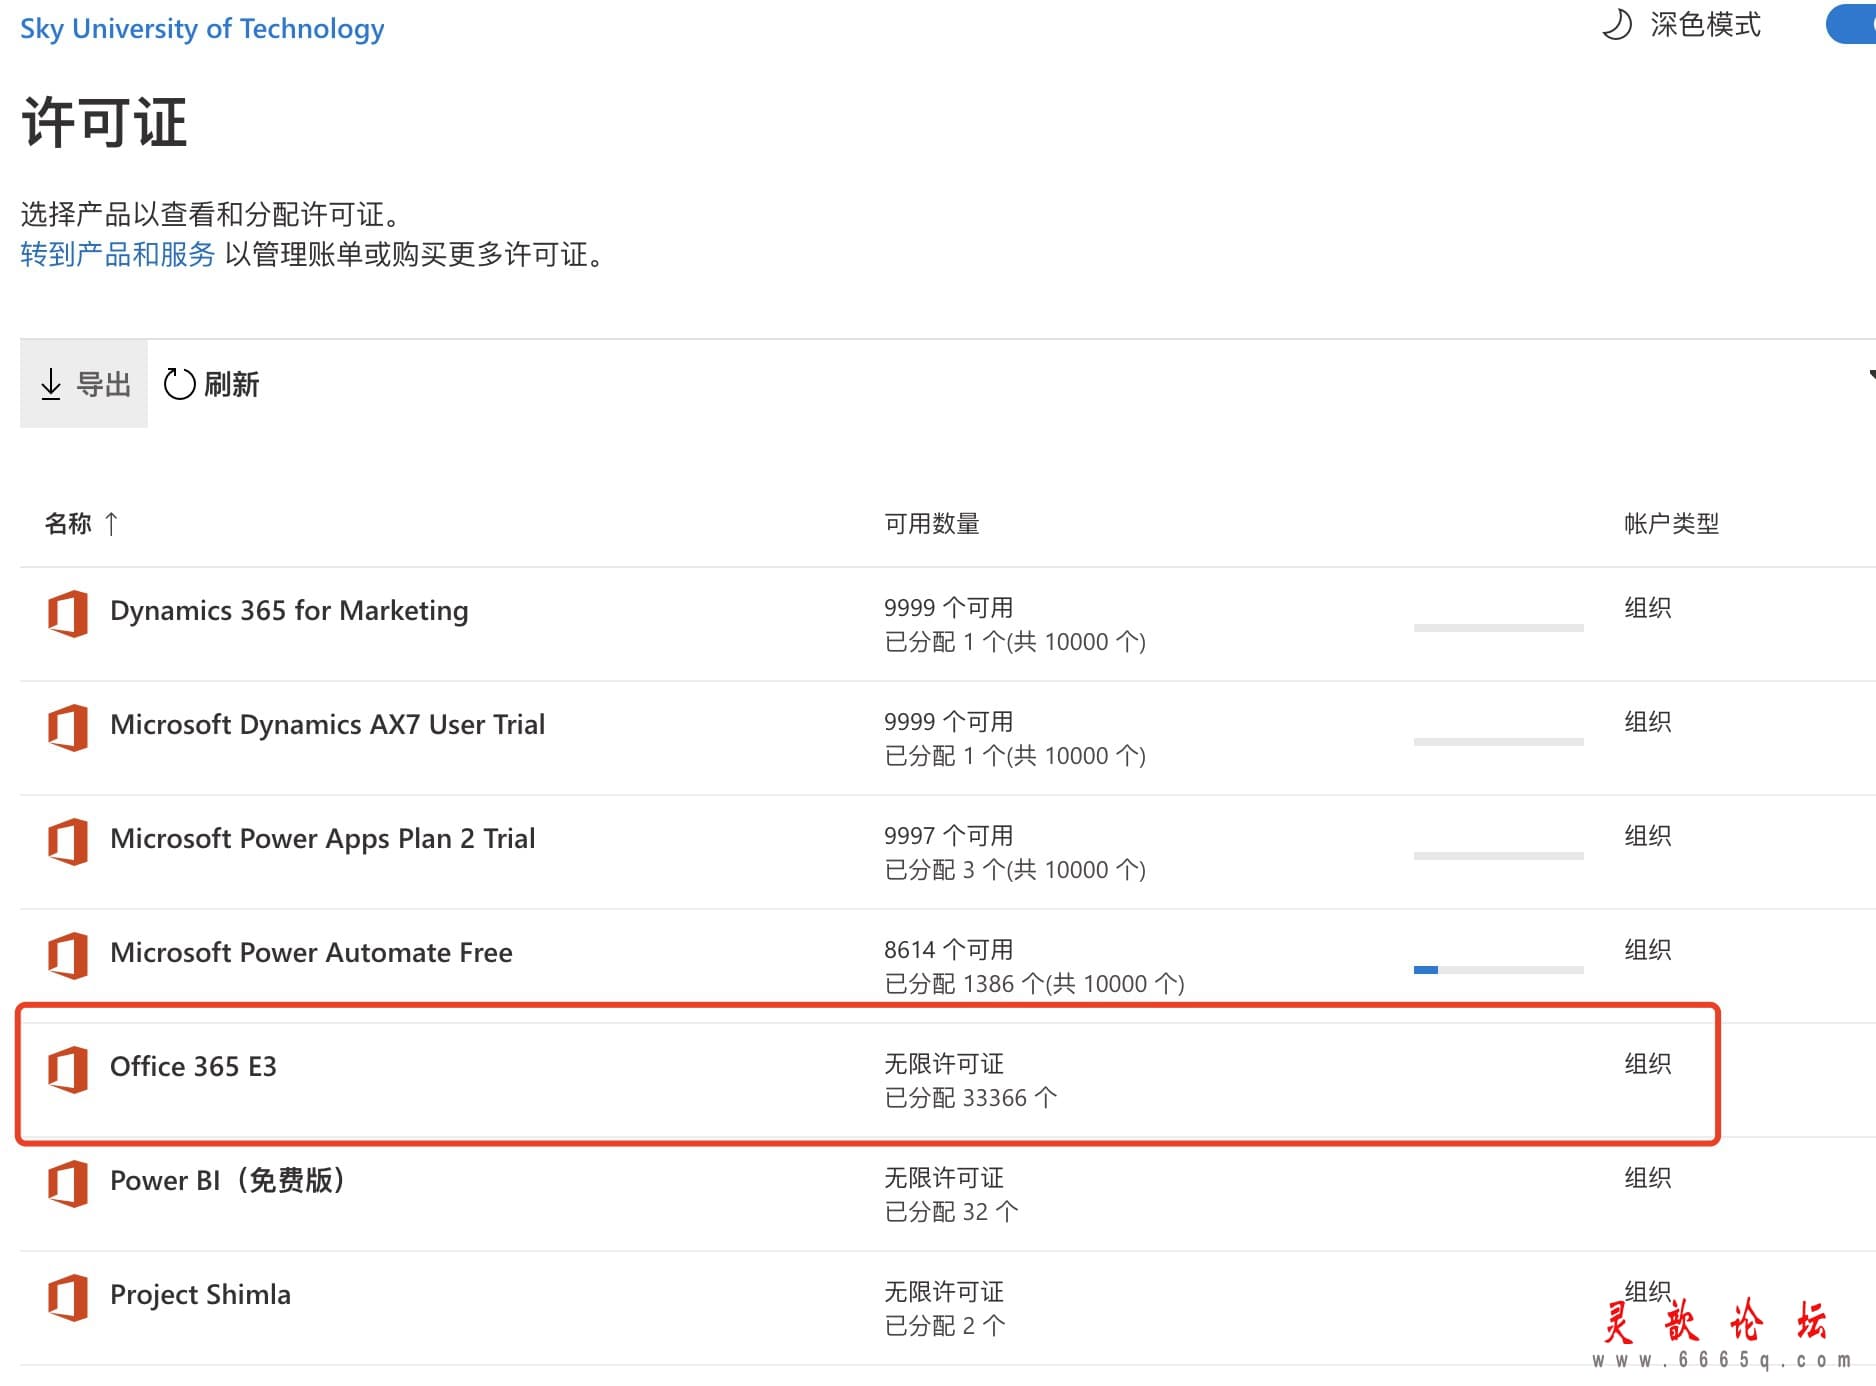1876x1386 pixels.
Task: Click usage bar for Power Apps Plan 2 Trial
Action: click(x=1498, y=856)
